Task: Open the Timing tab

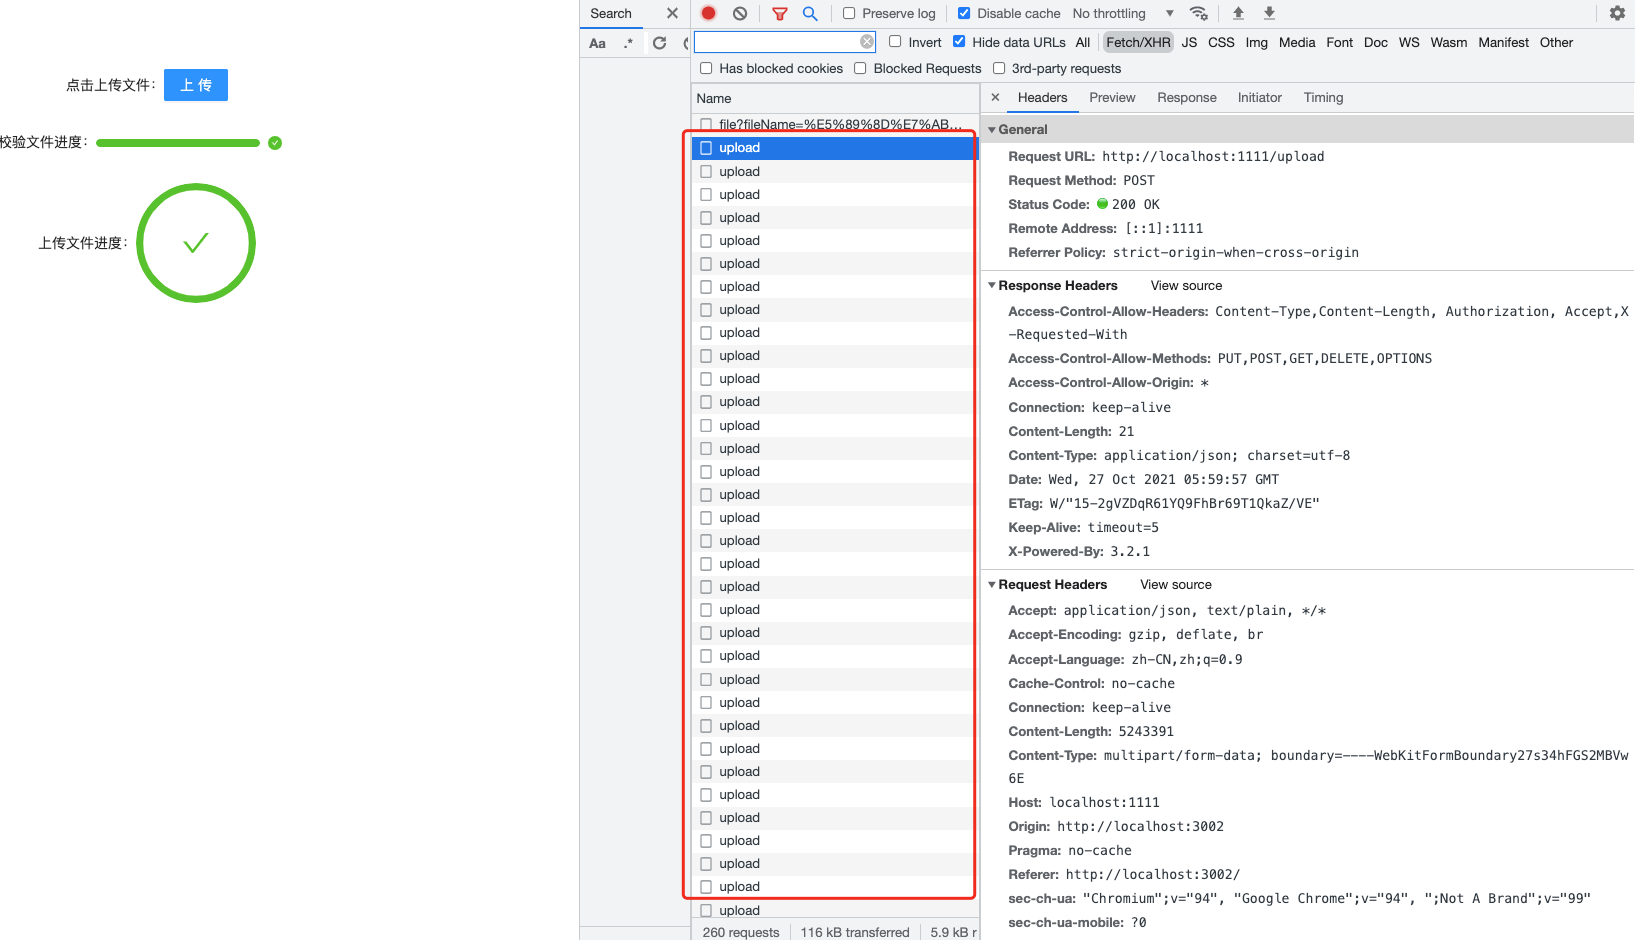Action: coord(1323,97)
